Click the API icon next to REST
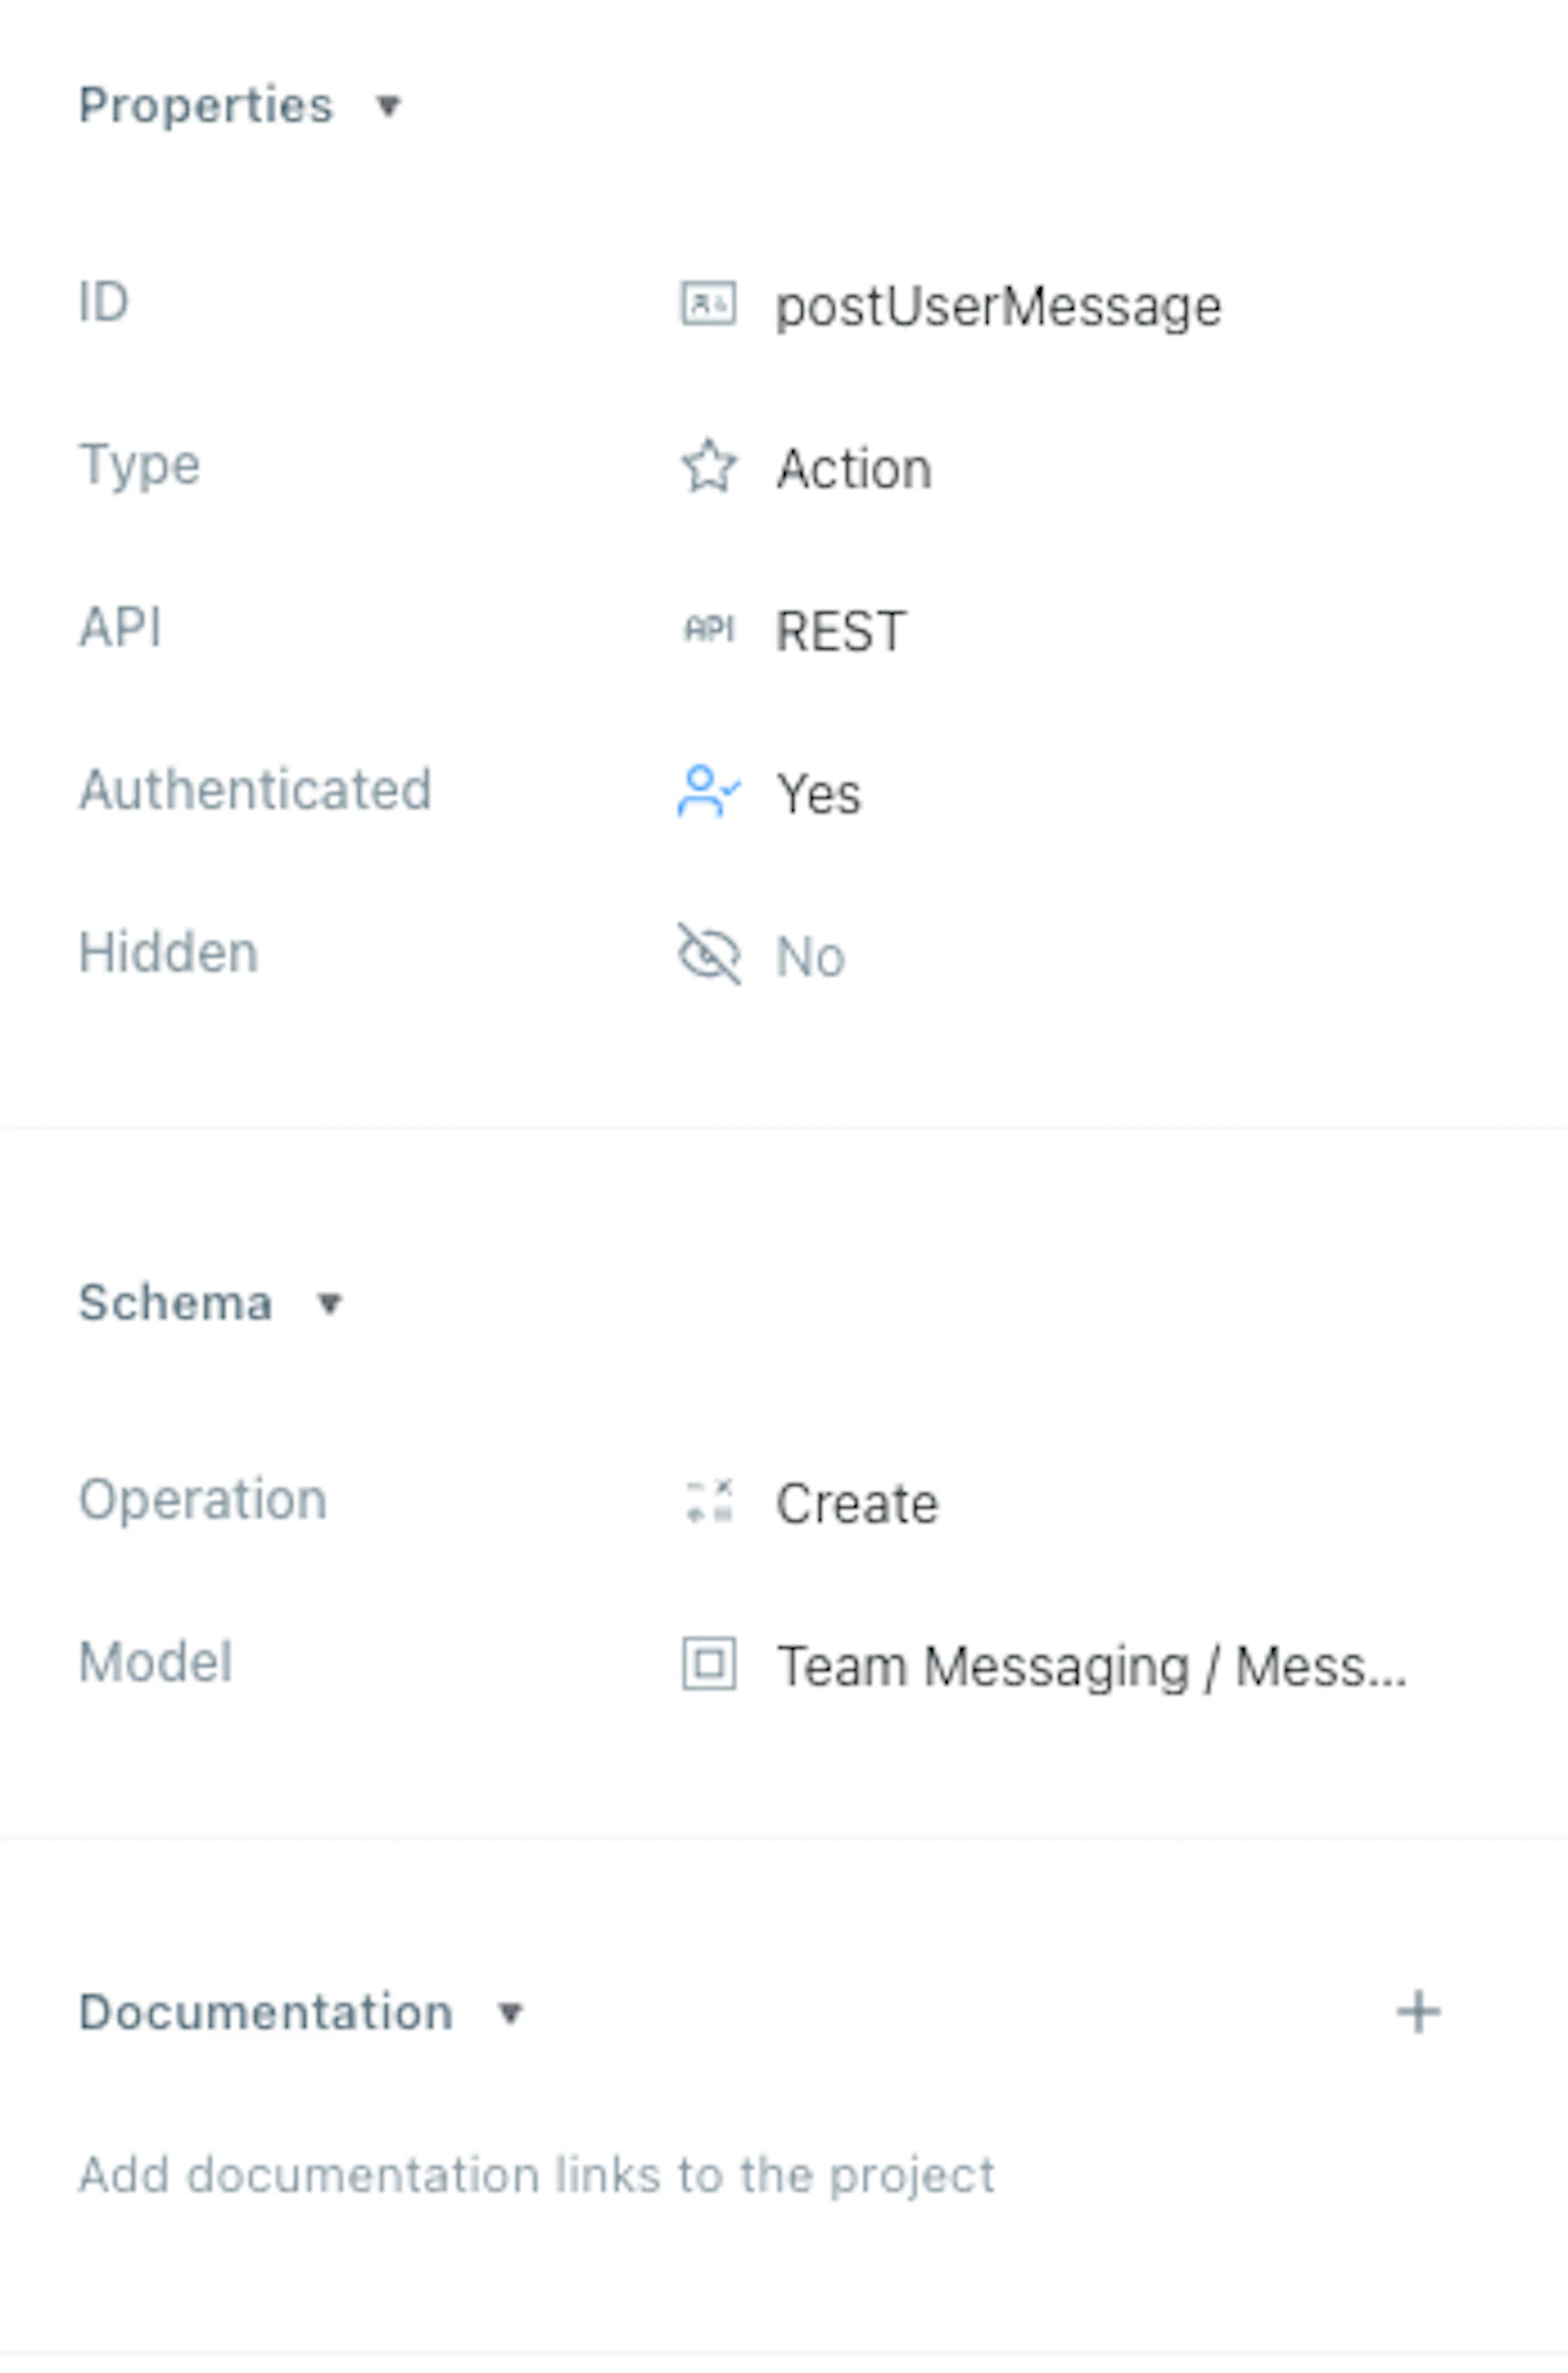Screen dimensions: 1568x2373 pos(708,629)
